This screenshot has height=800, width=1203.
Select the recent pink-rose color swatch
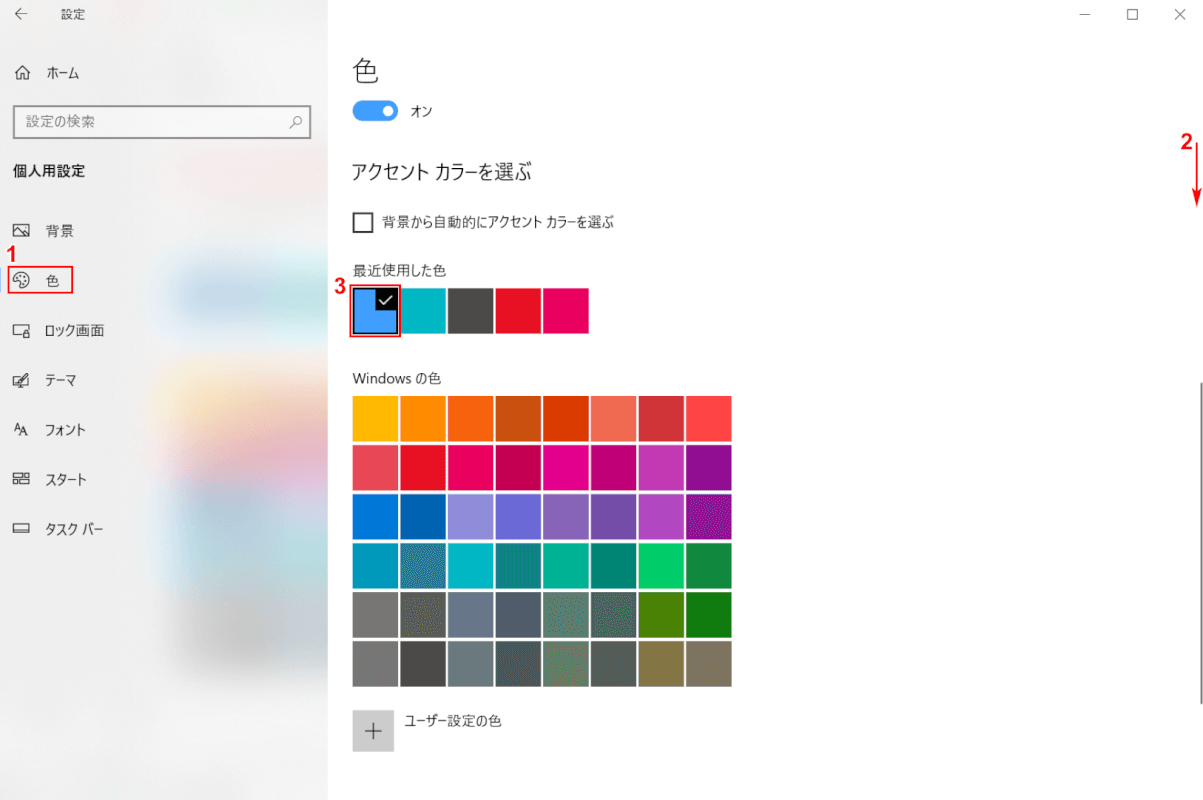tap(566, 311)
